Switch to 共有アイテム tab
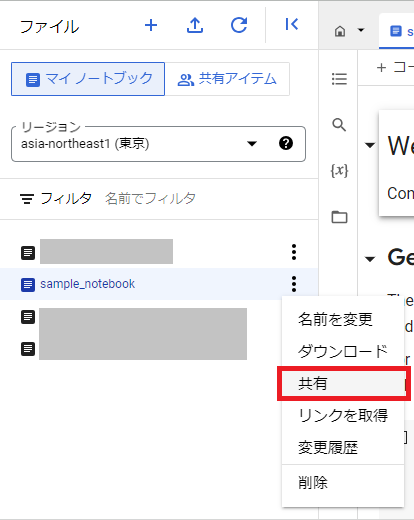This screenshot has height=520, width=414. [227, 79]
